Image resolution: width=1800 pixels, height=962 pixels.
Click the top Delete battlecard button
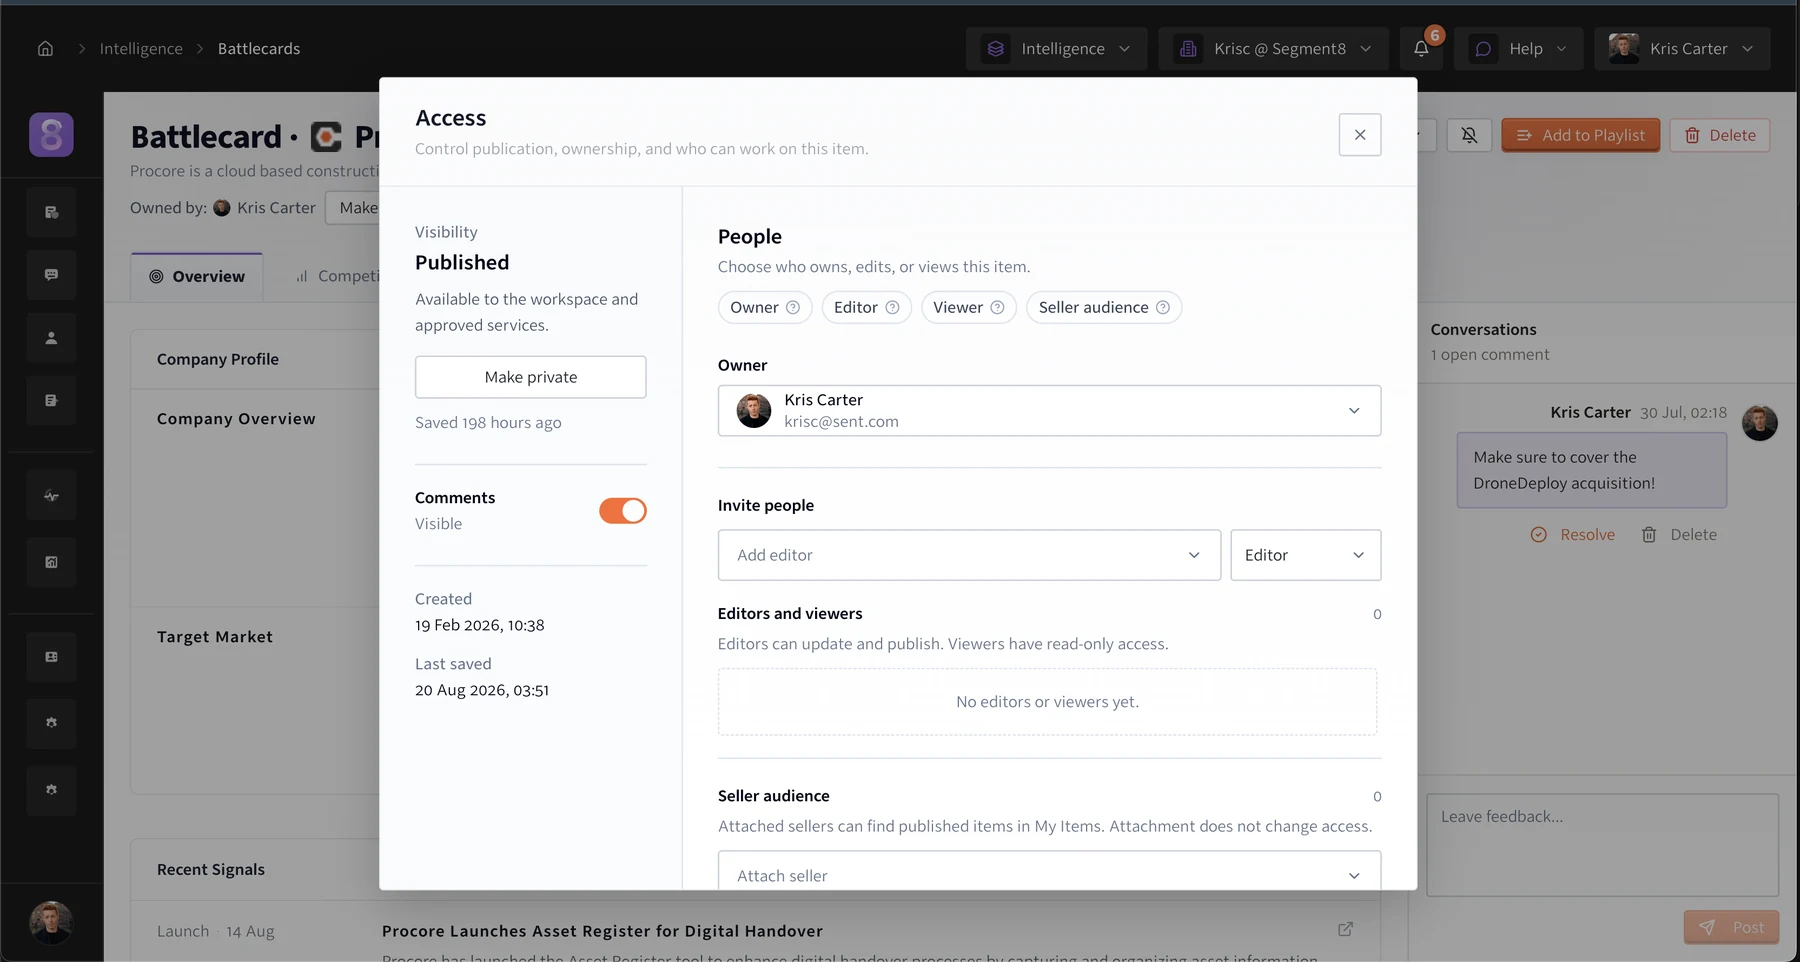point(1720,135)
